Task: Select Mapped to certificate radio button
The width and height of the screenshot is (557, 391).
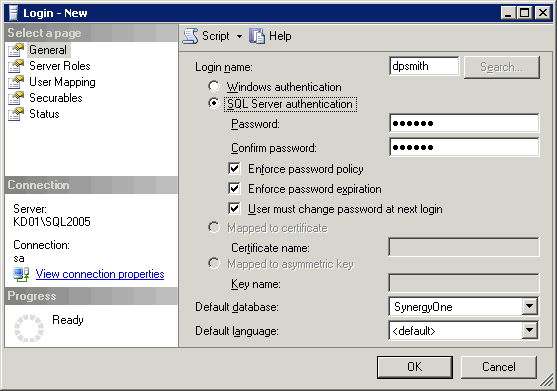Action: point(214,227)
